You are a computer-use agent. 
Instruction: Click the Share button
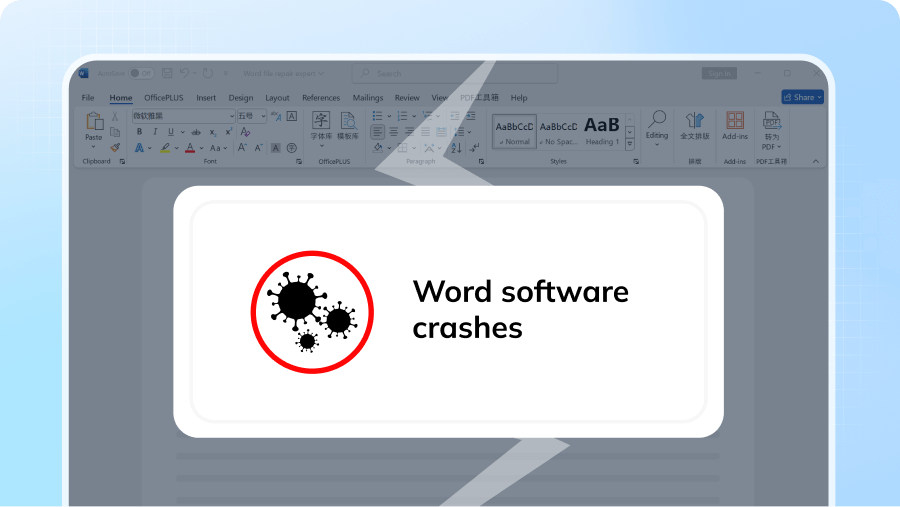pos(802,97)
